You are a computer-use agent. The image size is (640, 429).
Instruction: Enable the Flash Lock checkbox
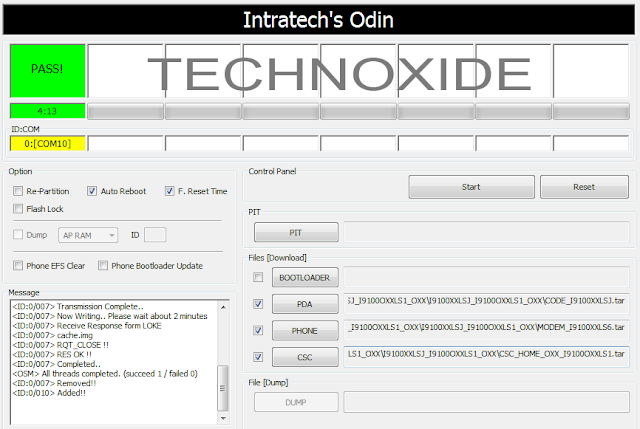tap(18, 209)
